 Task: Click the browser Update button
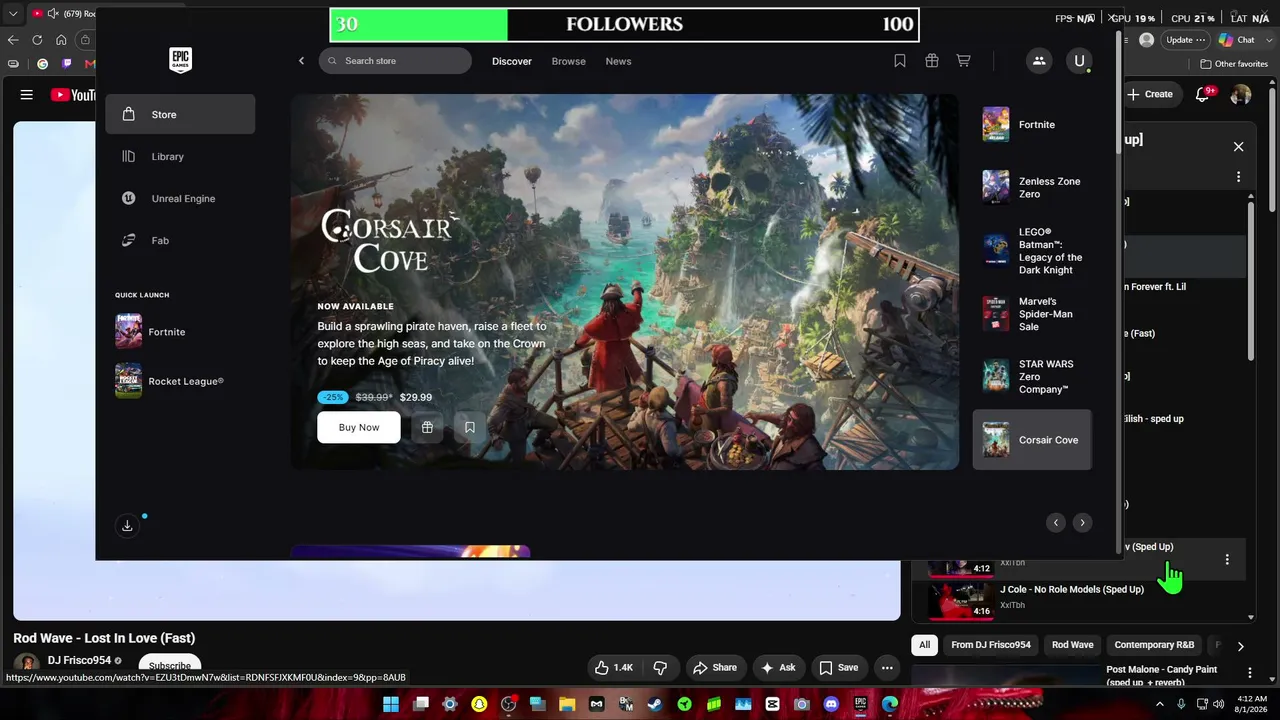(1185, 40)
